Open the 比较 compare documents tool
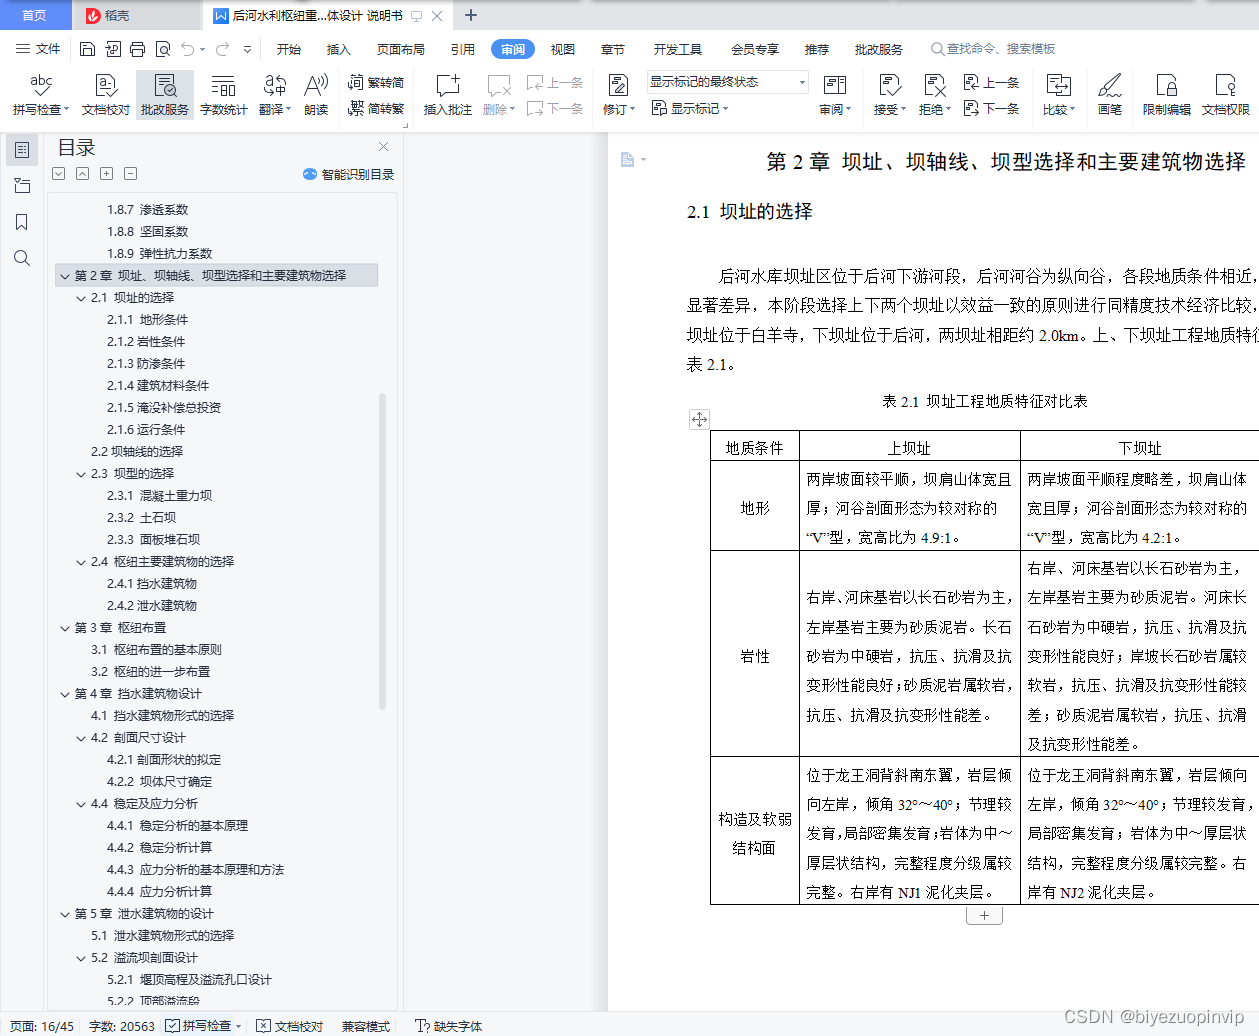Image resolution: width=1259 pixels, height=1036 pixels. click(1058, 95)
